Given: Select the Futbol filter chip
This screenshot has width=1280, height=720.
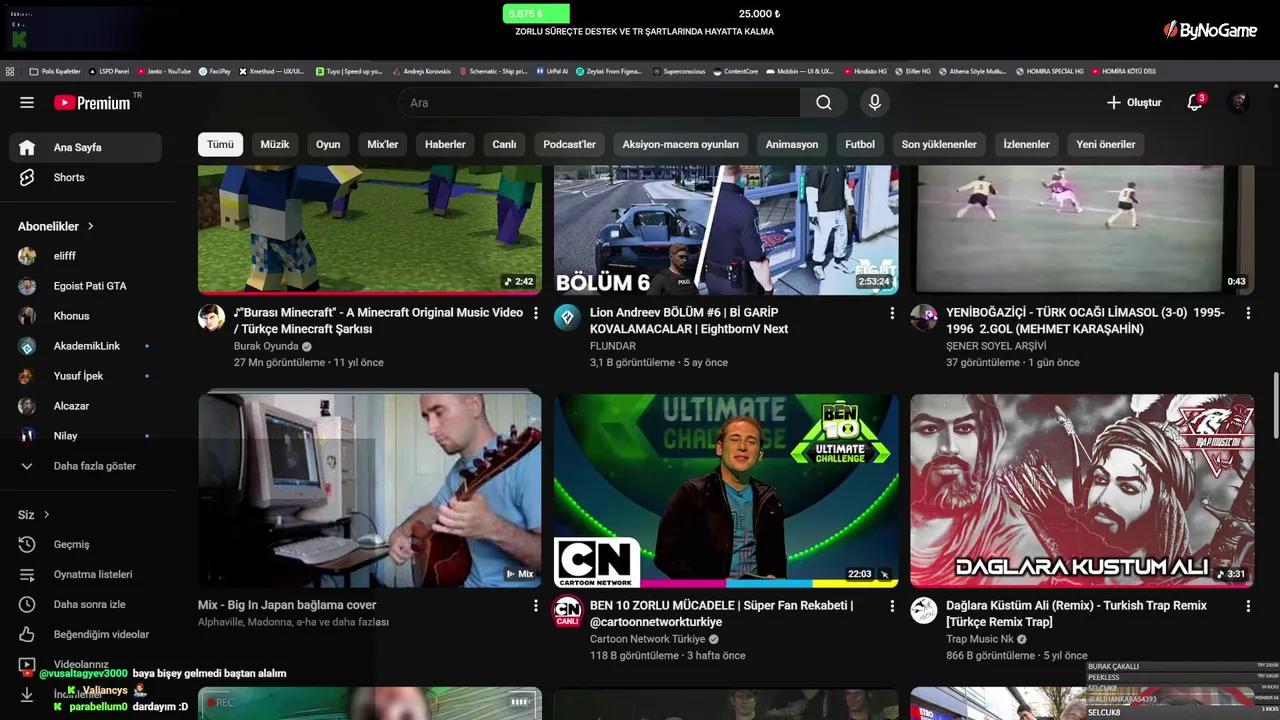Looking at the screenshot, I should (x=860, y=144).
